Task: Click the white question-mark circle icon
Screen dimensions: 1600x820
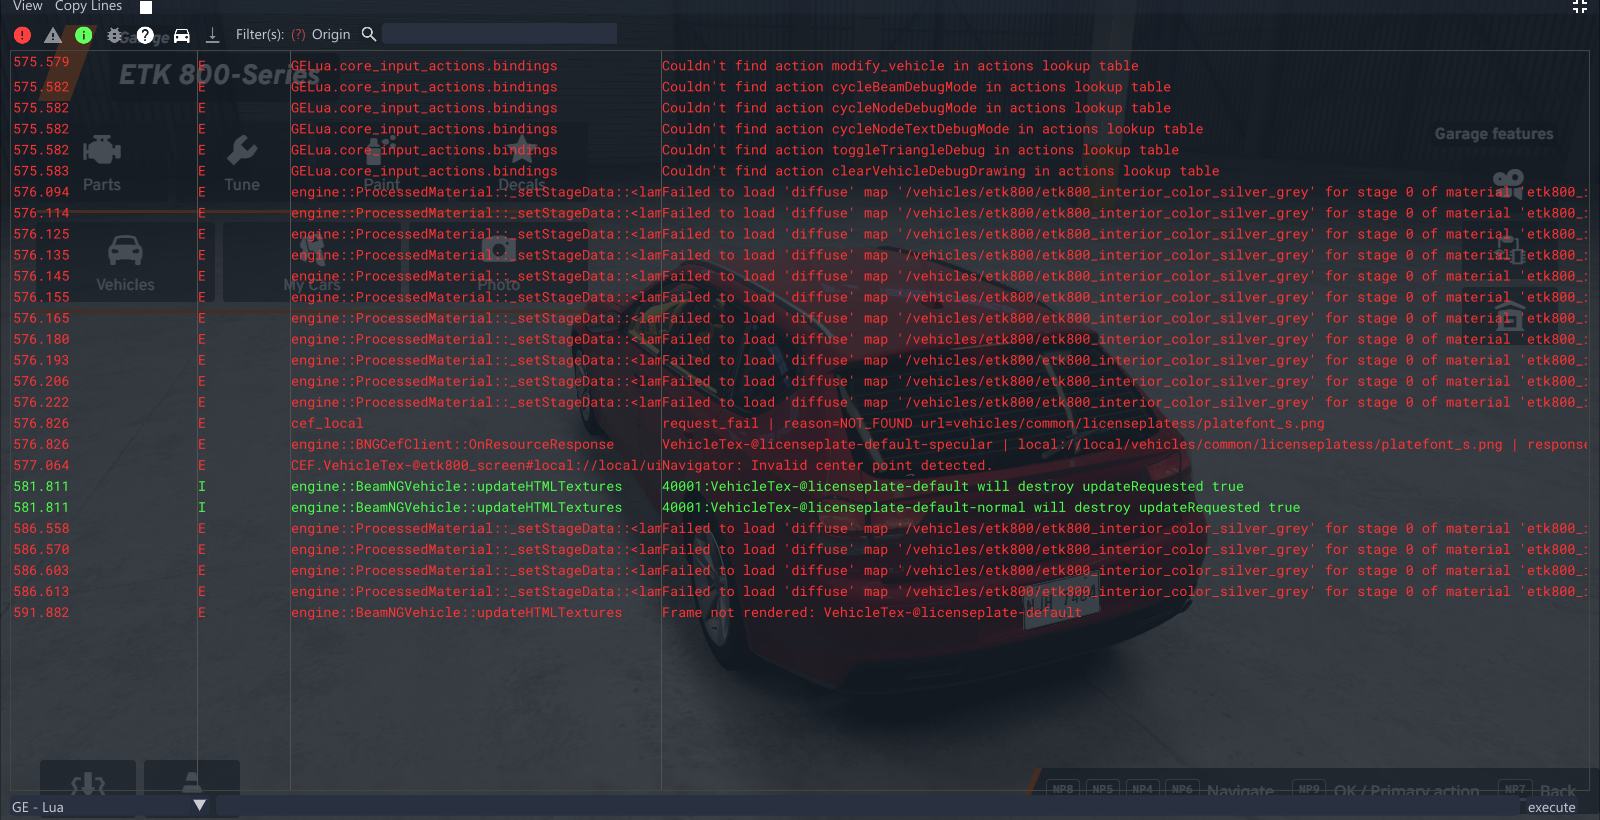Action: [146, 35]
